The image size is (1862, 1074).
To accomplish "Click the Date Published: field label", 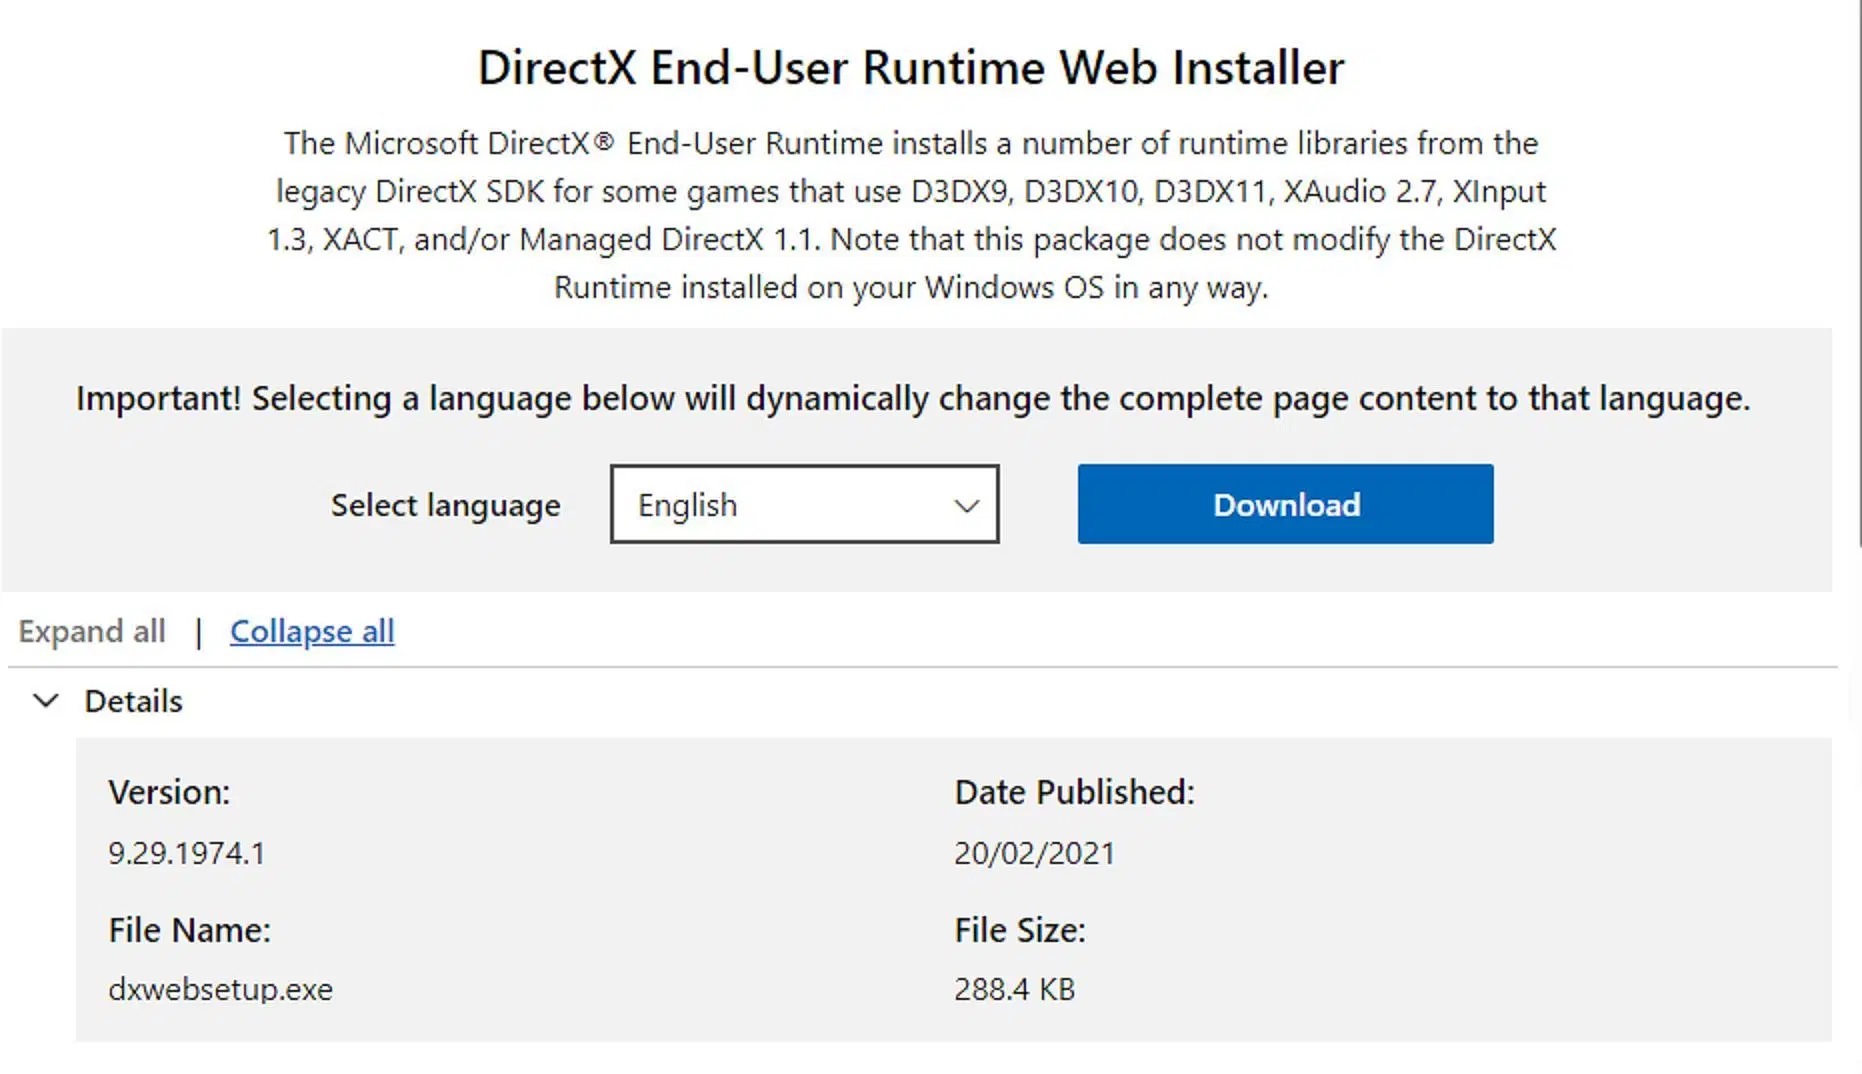I will (x=1074, y=792).
